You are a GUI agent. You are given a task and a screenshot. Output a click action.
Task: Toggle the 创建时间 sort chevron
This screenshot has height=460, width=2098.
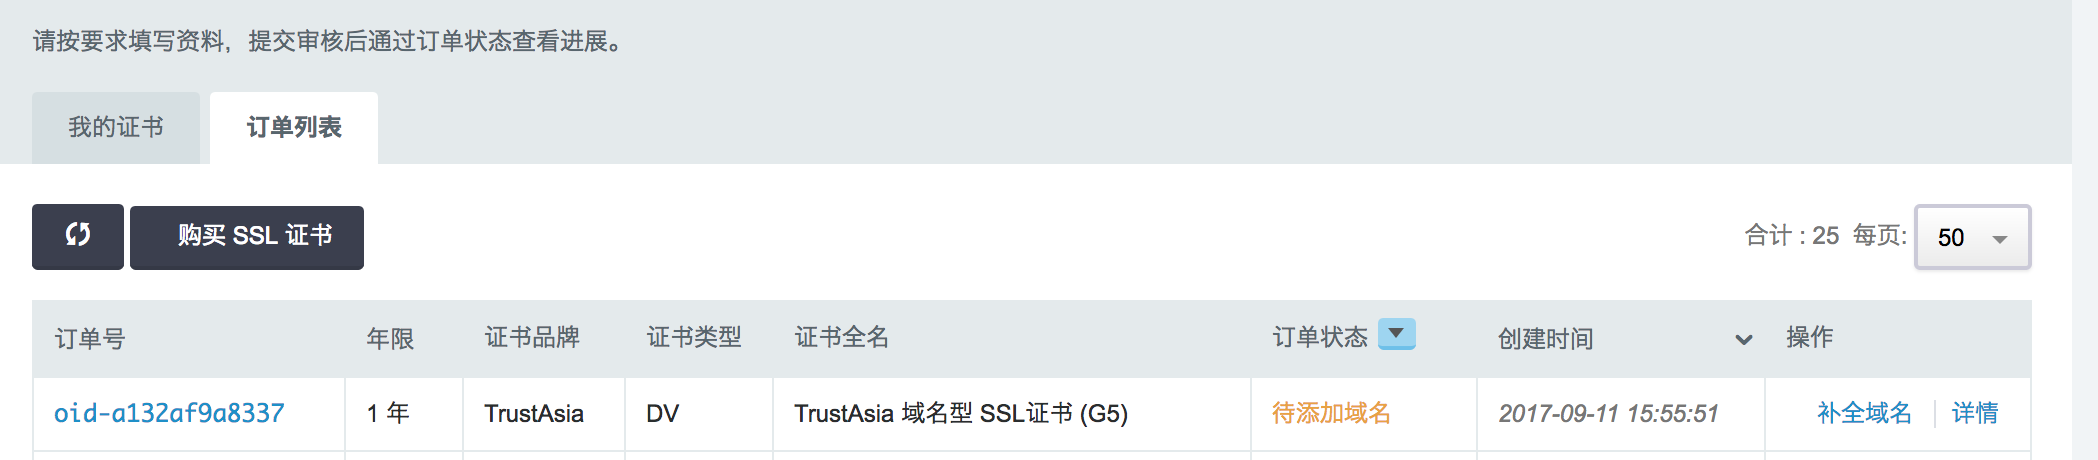click(1743, 339)
